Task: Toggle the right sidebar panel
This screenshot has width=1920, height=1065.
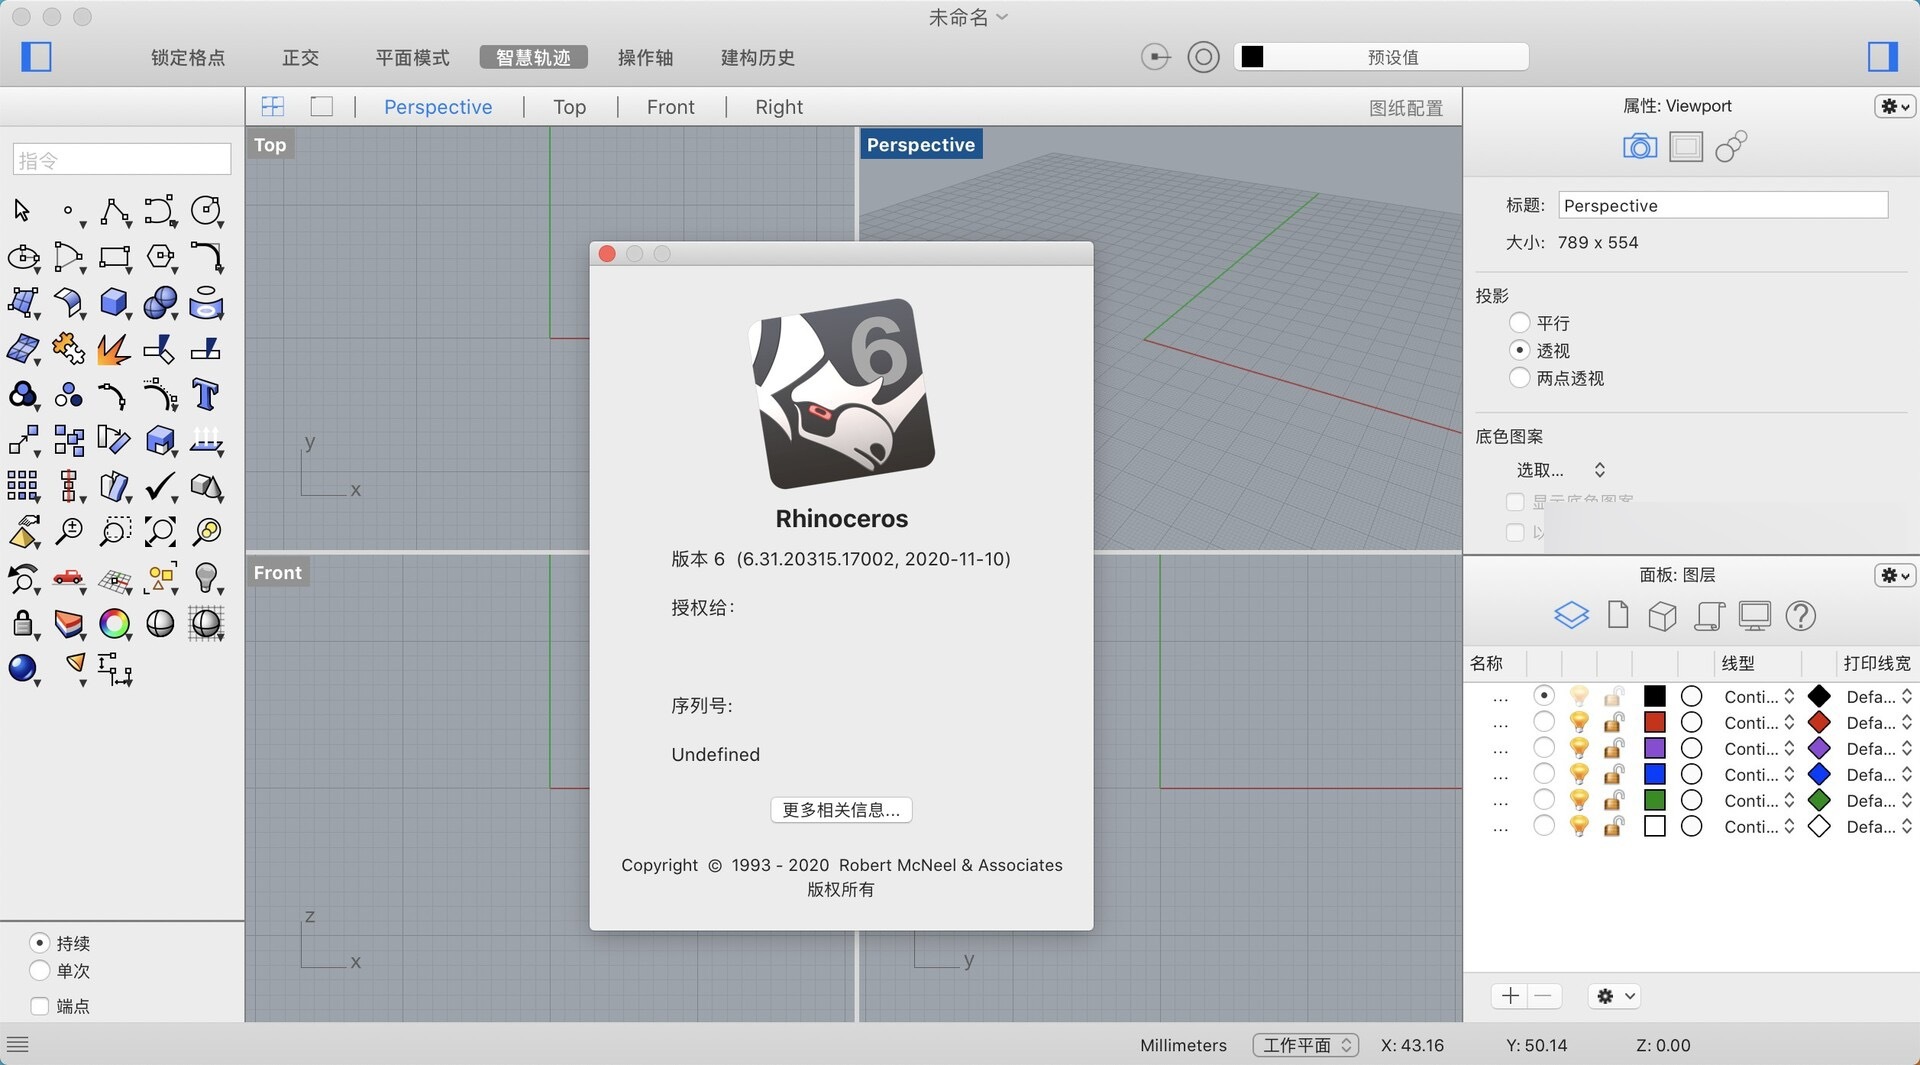Action: (x=1882, y=57)
